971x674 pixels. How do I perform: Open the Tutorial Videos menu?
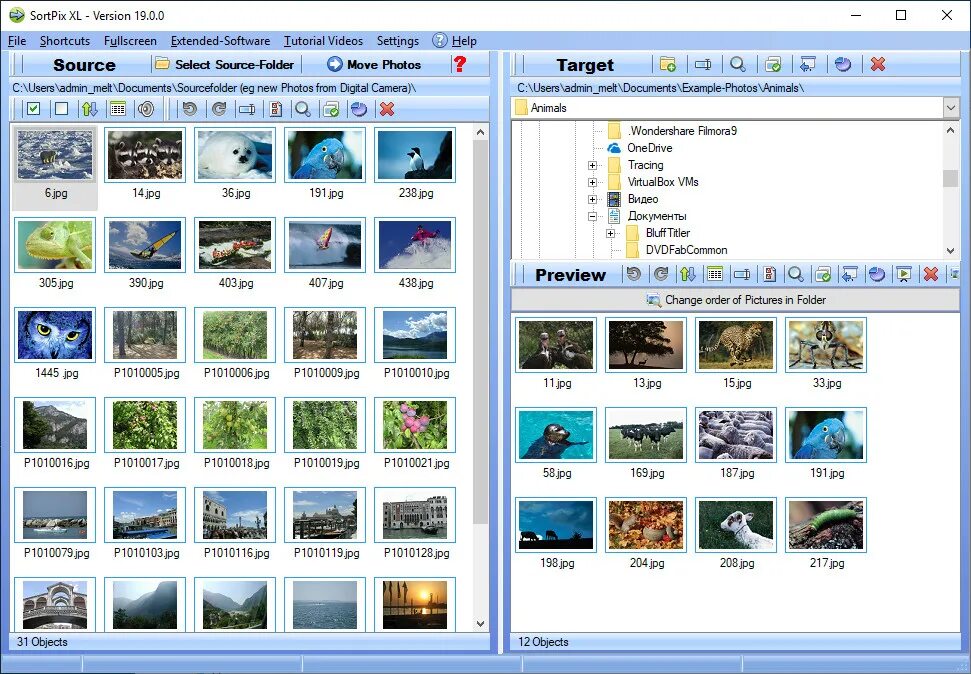pyautogui.click(x=323, y=41)
